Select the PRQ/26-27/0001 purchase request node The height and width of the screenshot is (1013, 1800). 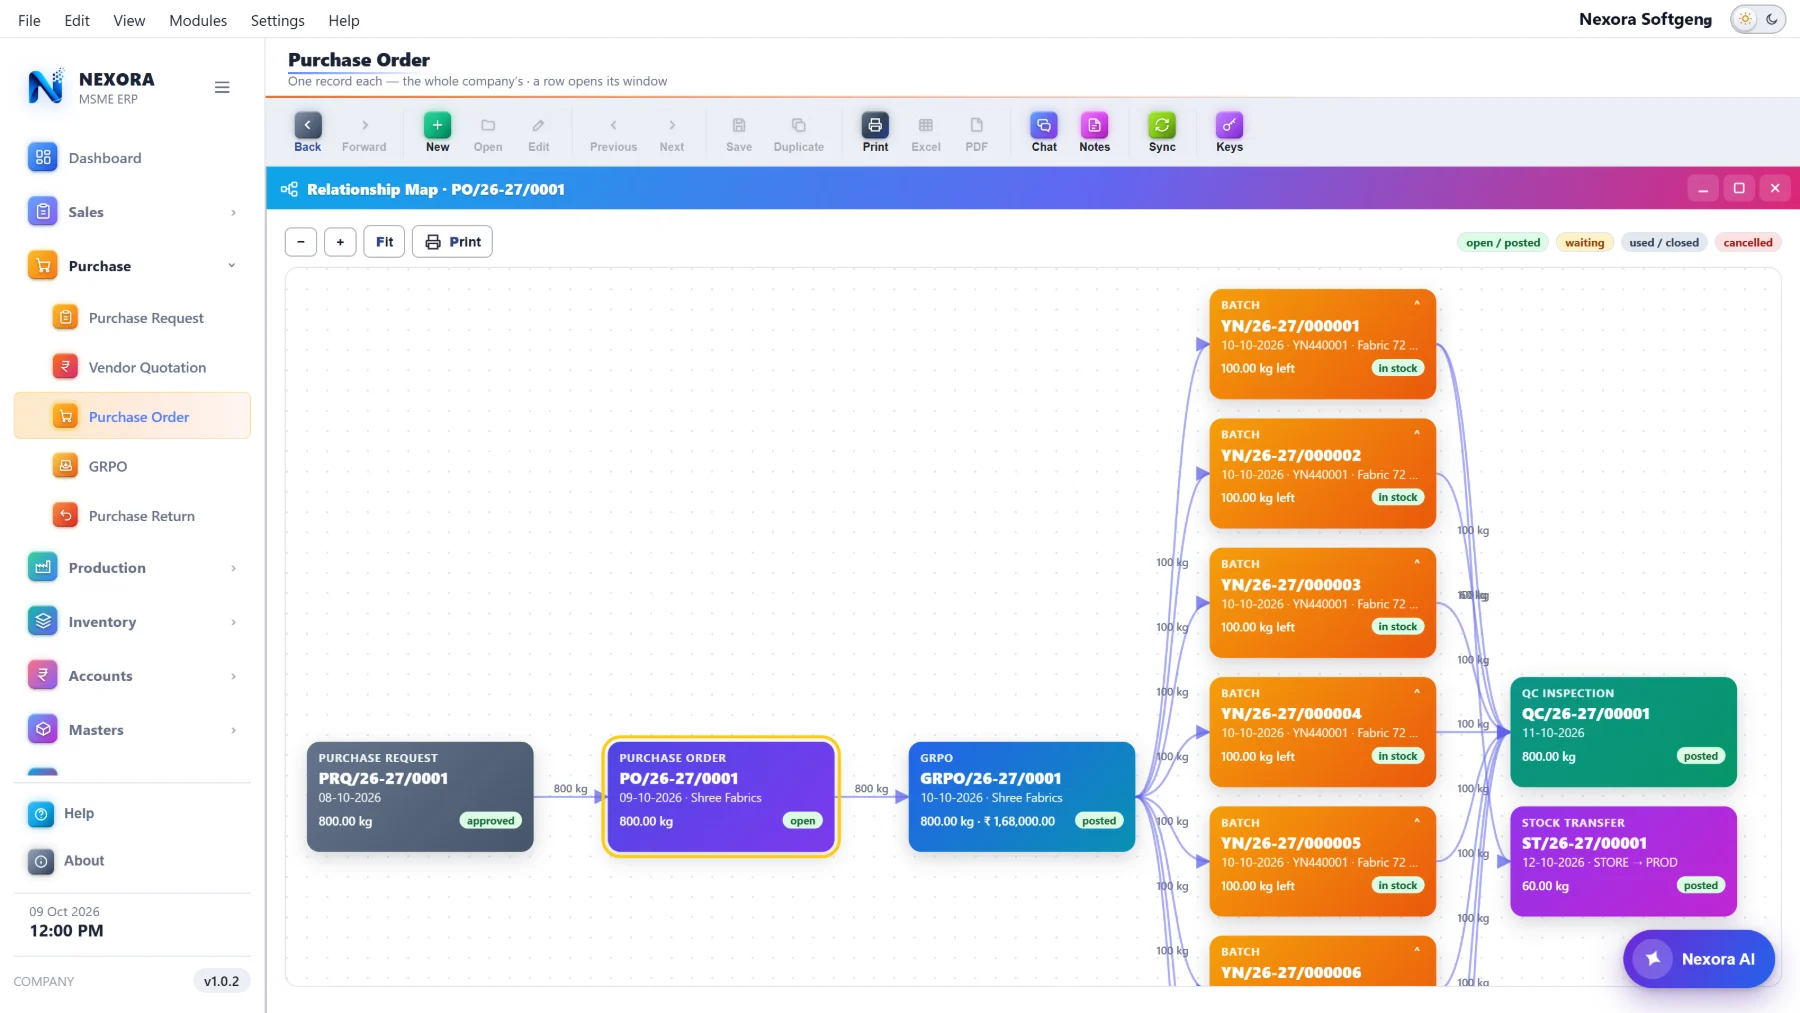[x=420, y=797]
